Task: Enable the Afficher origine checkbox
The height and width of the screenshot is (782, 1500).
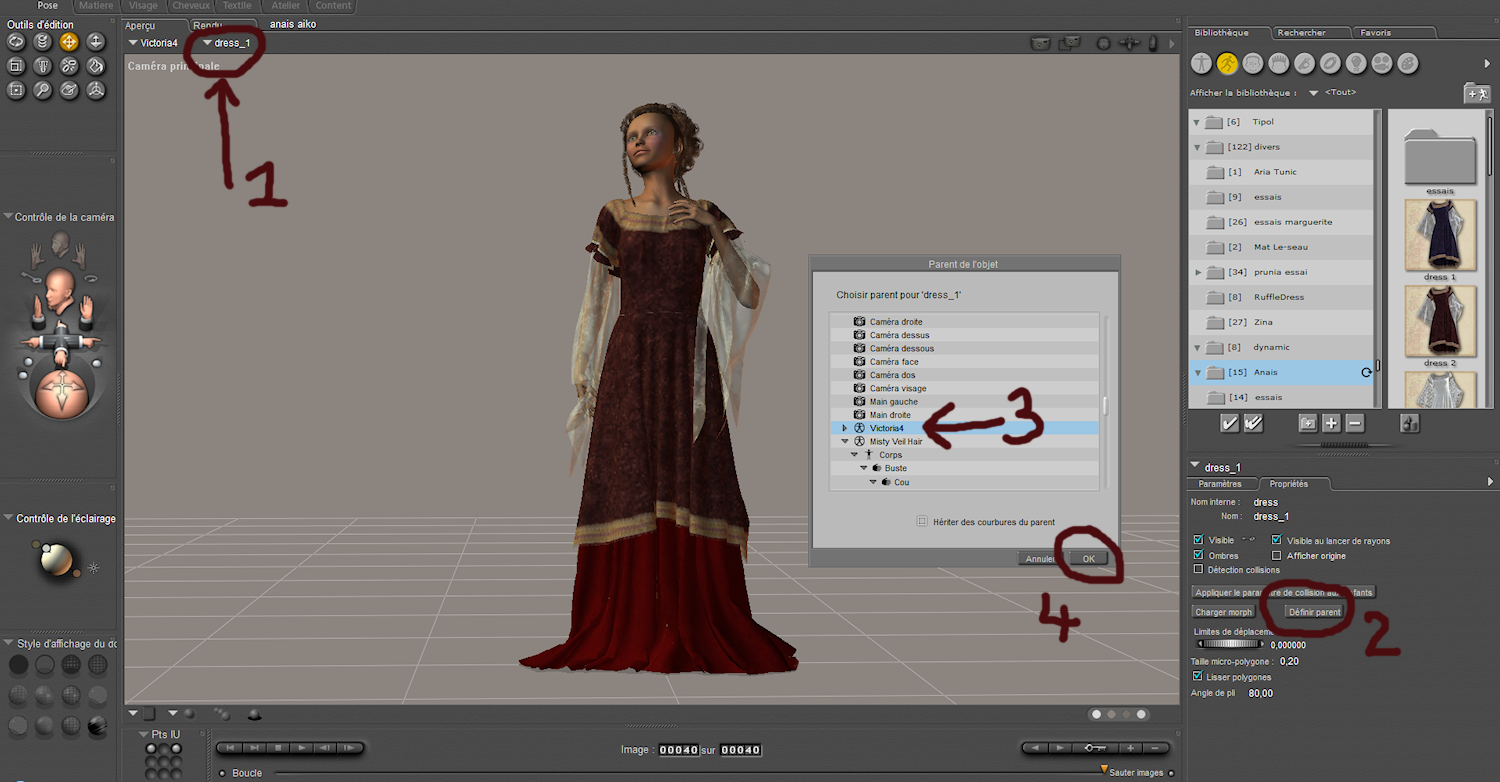Action: click(x=1277, y=555)
